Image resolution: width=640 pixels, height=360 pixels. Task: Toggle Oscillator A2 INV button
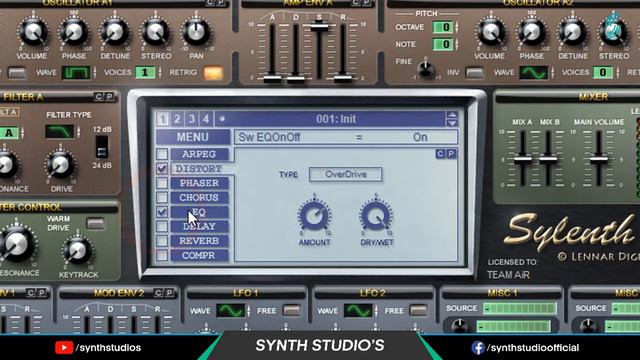coord(474,73)
